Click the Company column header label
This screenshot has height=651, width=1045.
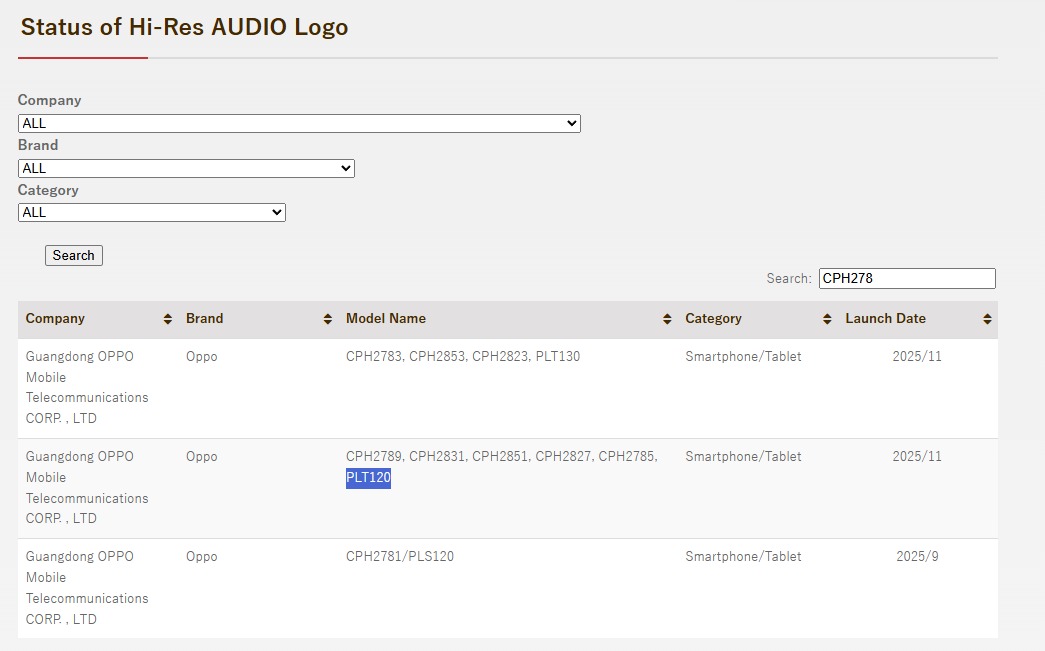pyautogui.click(x=55, y=319)
